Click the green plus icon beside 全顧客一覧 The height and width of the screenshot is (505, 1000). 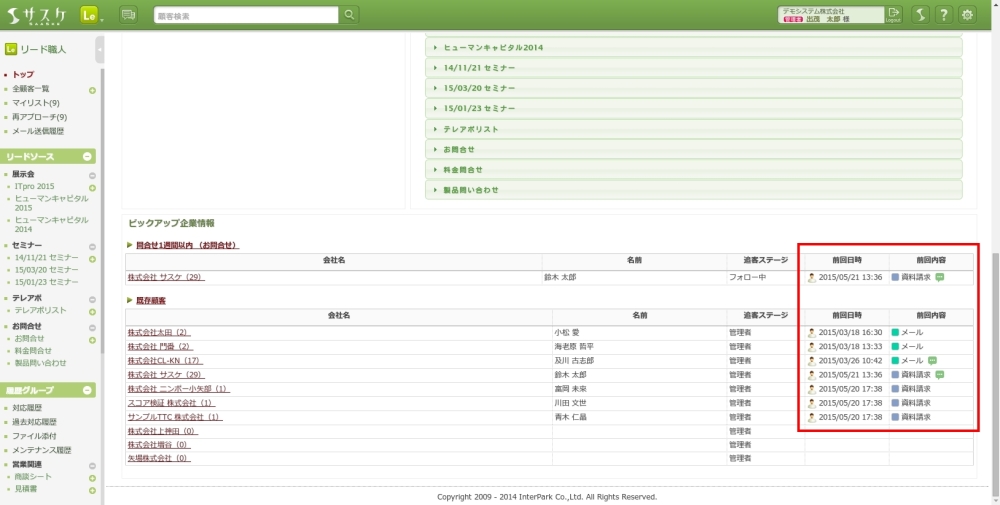[x=92, y=90]
